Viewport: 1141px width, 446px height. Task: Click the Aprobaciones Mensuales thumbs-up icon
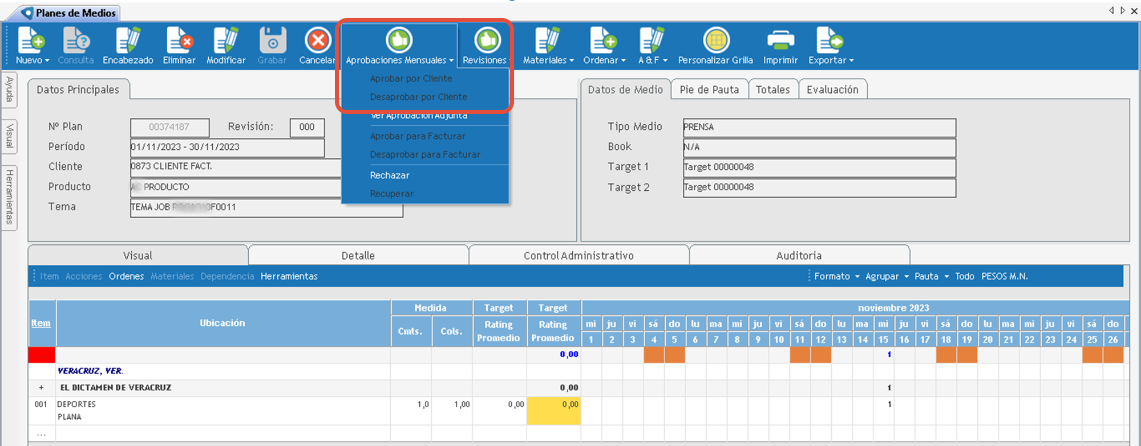tap(399, 39)
